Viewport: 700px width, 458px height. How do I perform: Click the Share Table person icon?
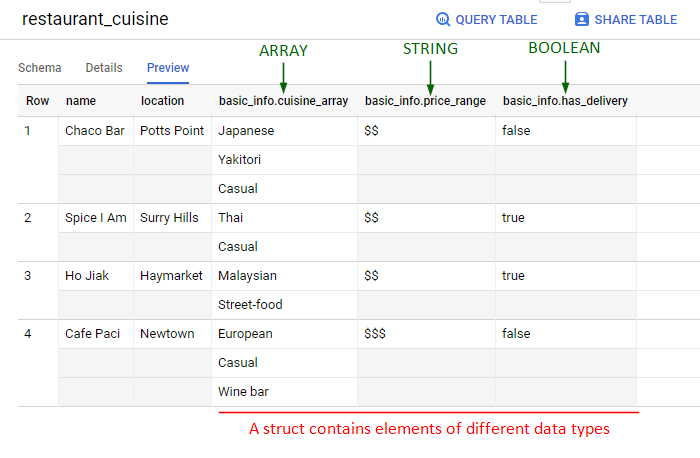pyautogui.click(x=582, y=19)
